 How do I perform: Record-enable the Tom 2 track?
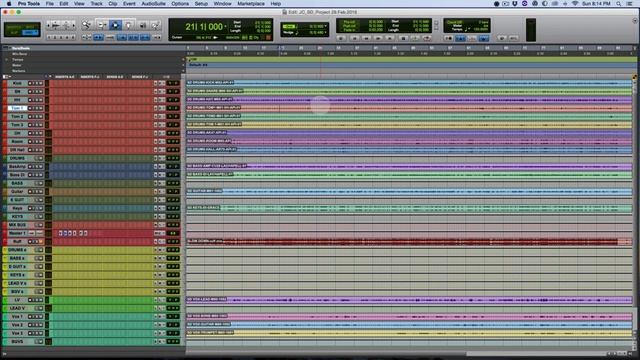click(30, 117)
